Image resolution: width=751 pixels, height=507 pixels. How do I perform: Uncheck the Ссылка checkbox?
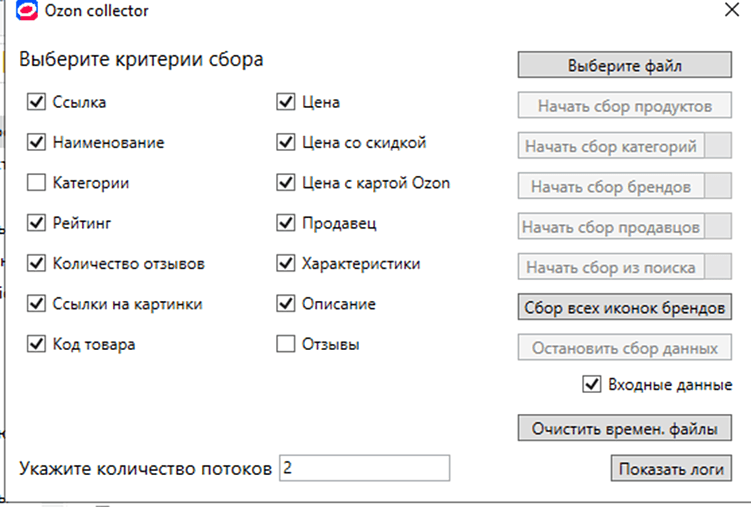[x=37, y=102]
